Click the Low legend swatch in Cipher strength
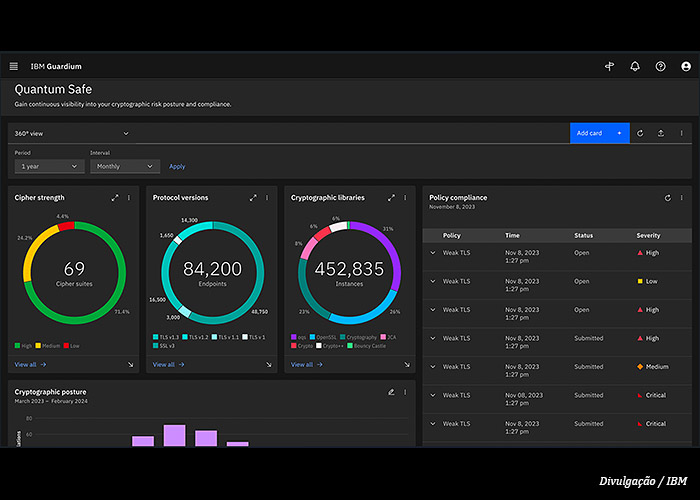 tap(66, 346)
